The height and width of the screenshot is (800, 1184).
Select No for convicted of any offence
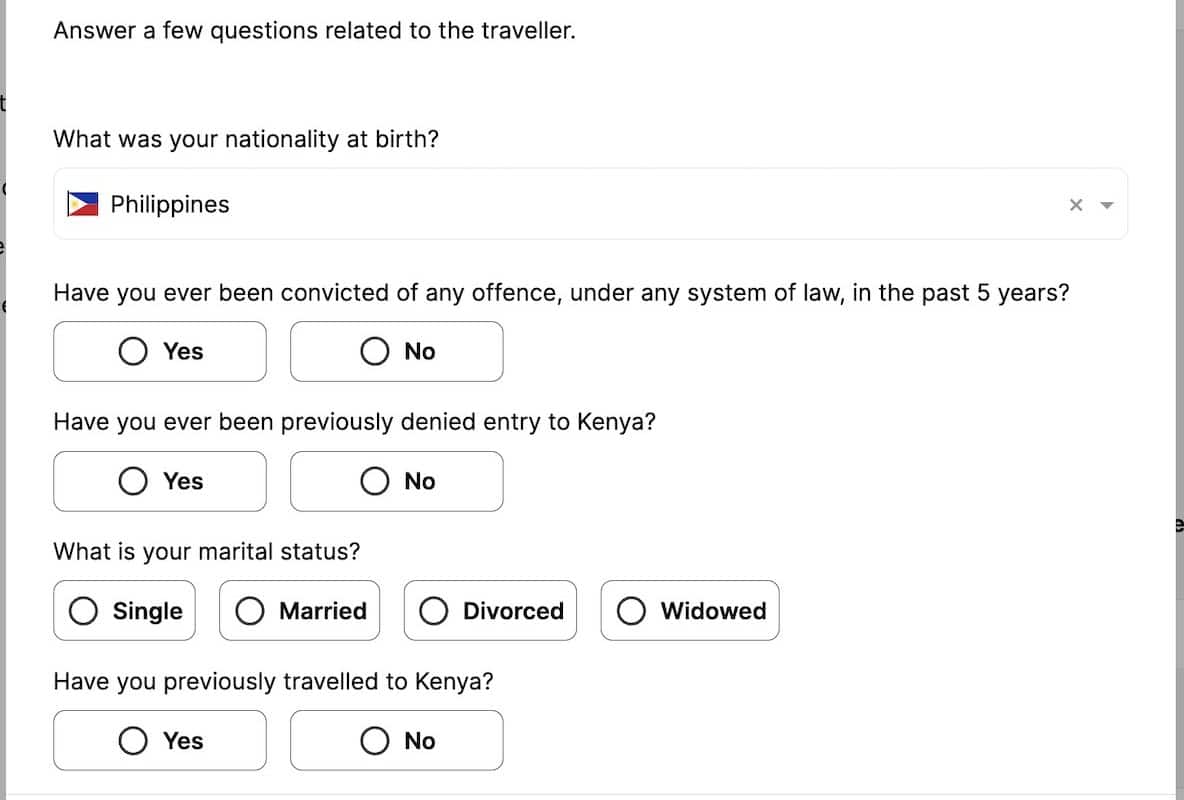pos(397,351)
